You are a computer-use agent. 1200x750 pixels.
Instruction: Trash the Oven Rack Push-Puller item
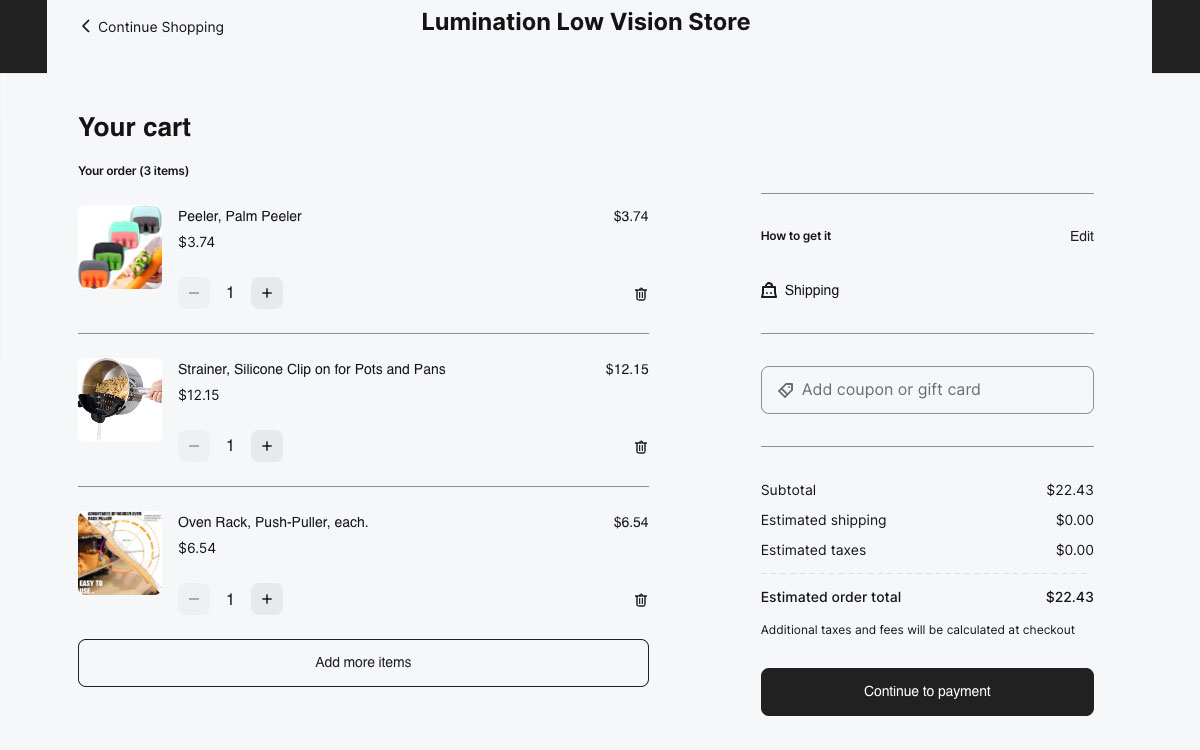pos(641,600)
